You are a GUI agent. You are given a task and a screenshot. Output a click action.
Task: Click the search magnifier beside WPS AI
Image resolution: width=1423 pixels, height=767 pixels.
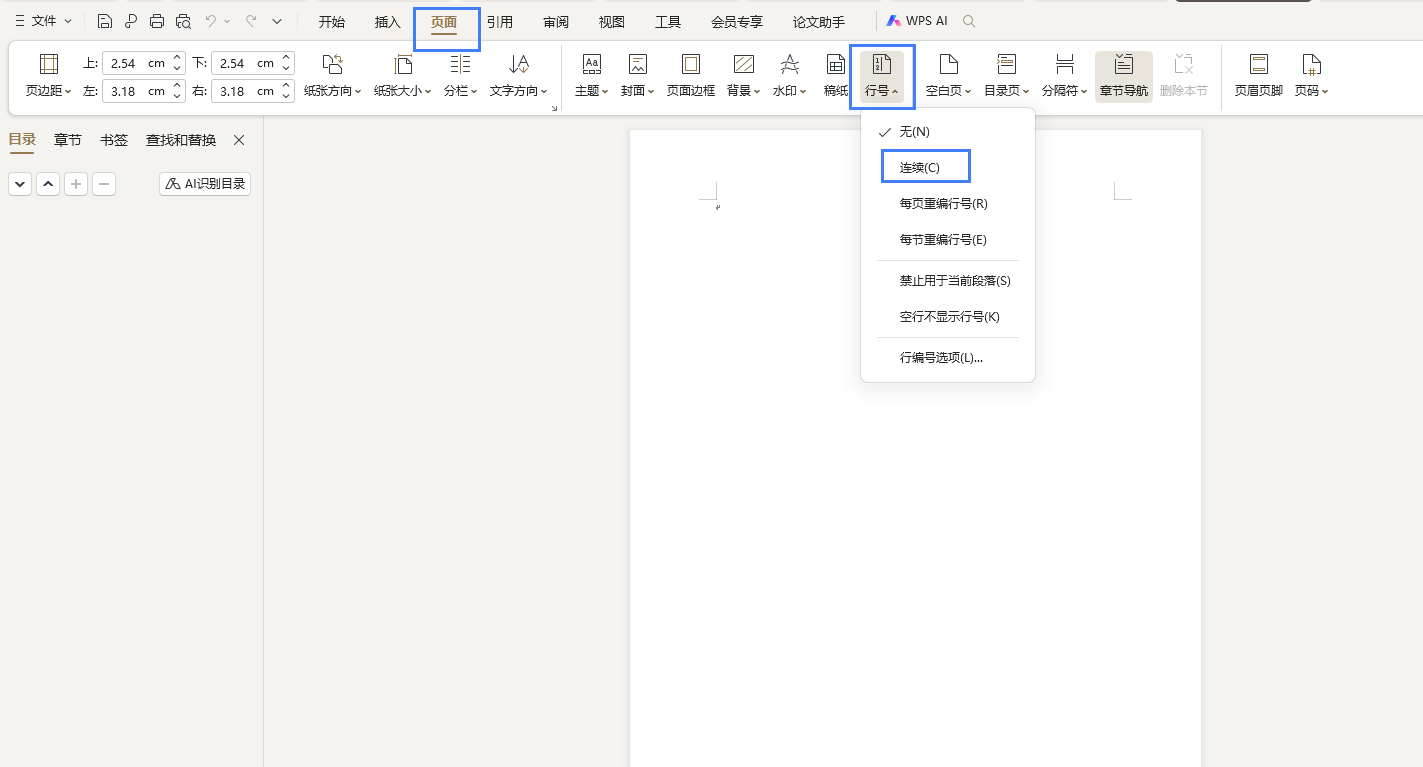pos(968,21)
